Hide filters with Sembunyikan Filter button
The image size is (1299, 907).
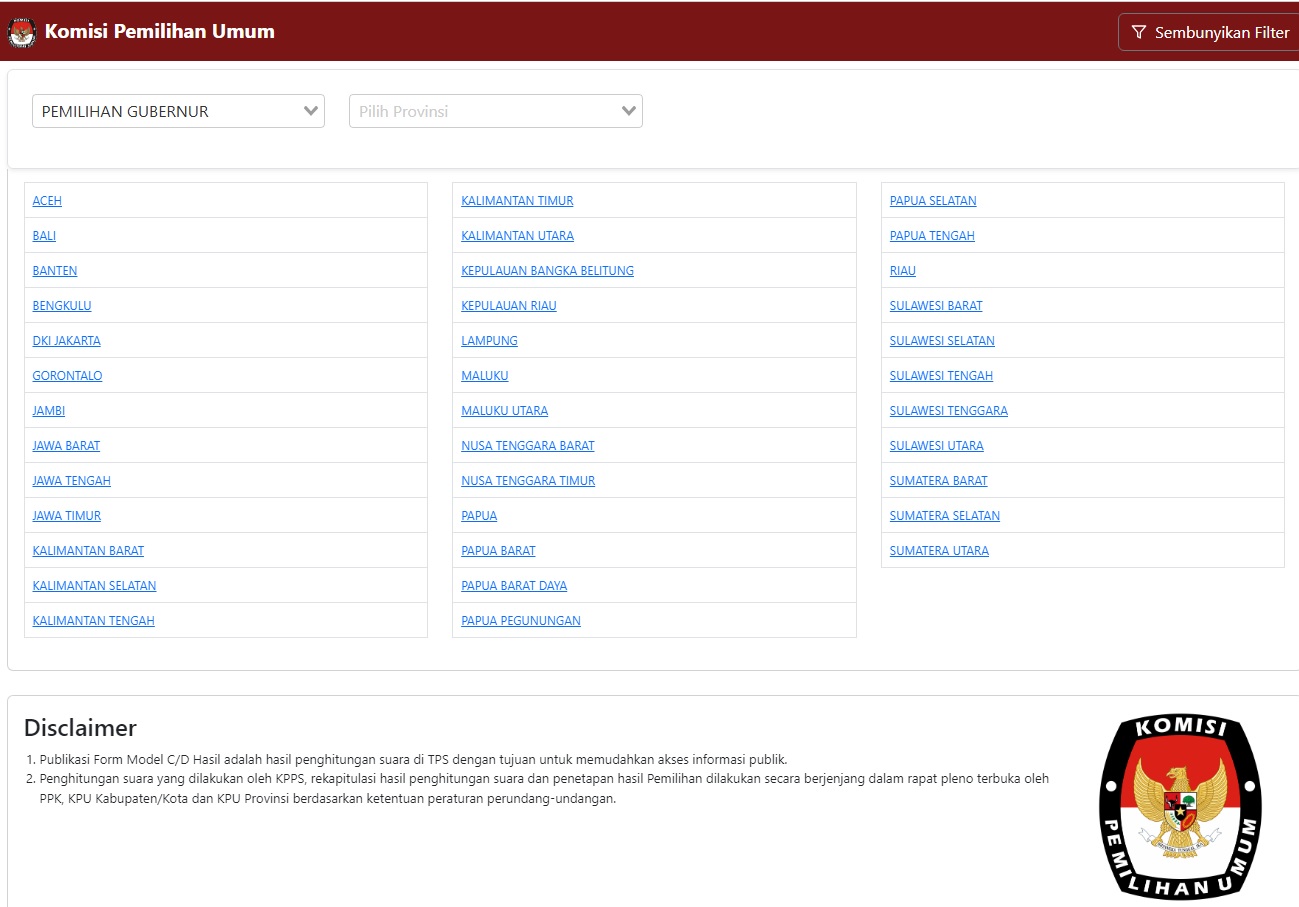(x=1210, y=32)
